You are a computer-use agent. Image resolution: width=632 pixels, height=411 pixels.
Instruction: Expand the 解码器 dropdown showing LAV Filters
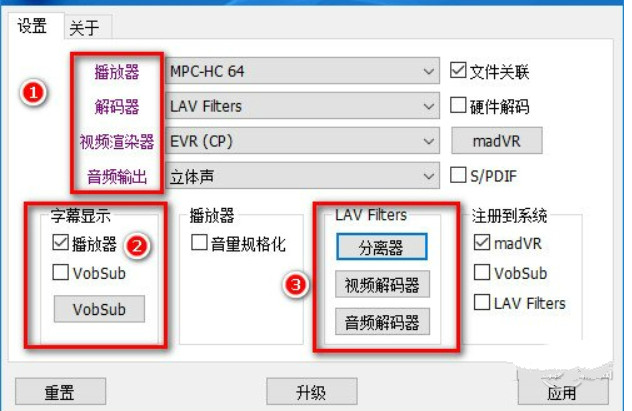(x=302, y=106)
